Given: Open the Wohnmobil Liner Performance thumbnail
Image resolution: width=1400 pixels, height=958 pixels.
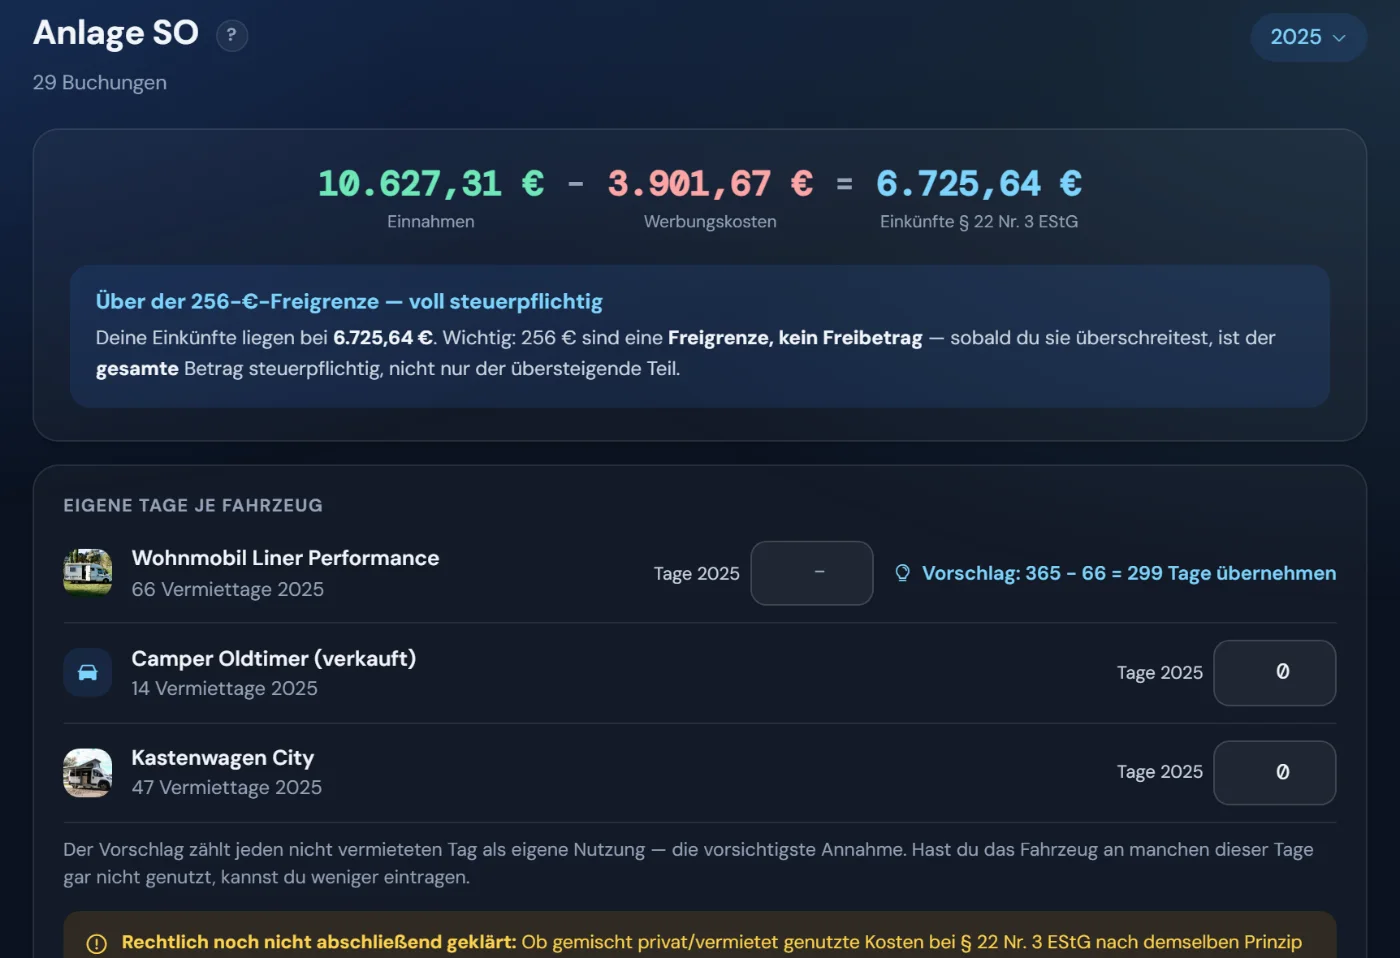Looking at the screenshot, I should [x=88, y=572].
